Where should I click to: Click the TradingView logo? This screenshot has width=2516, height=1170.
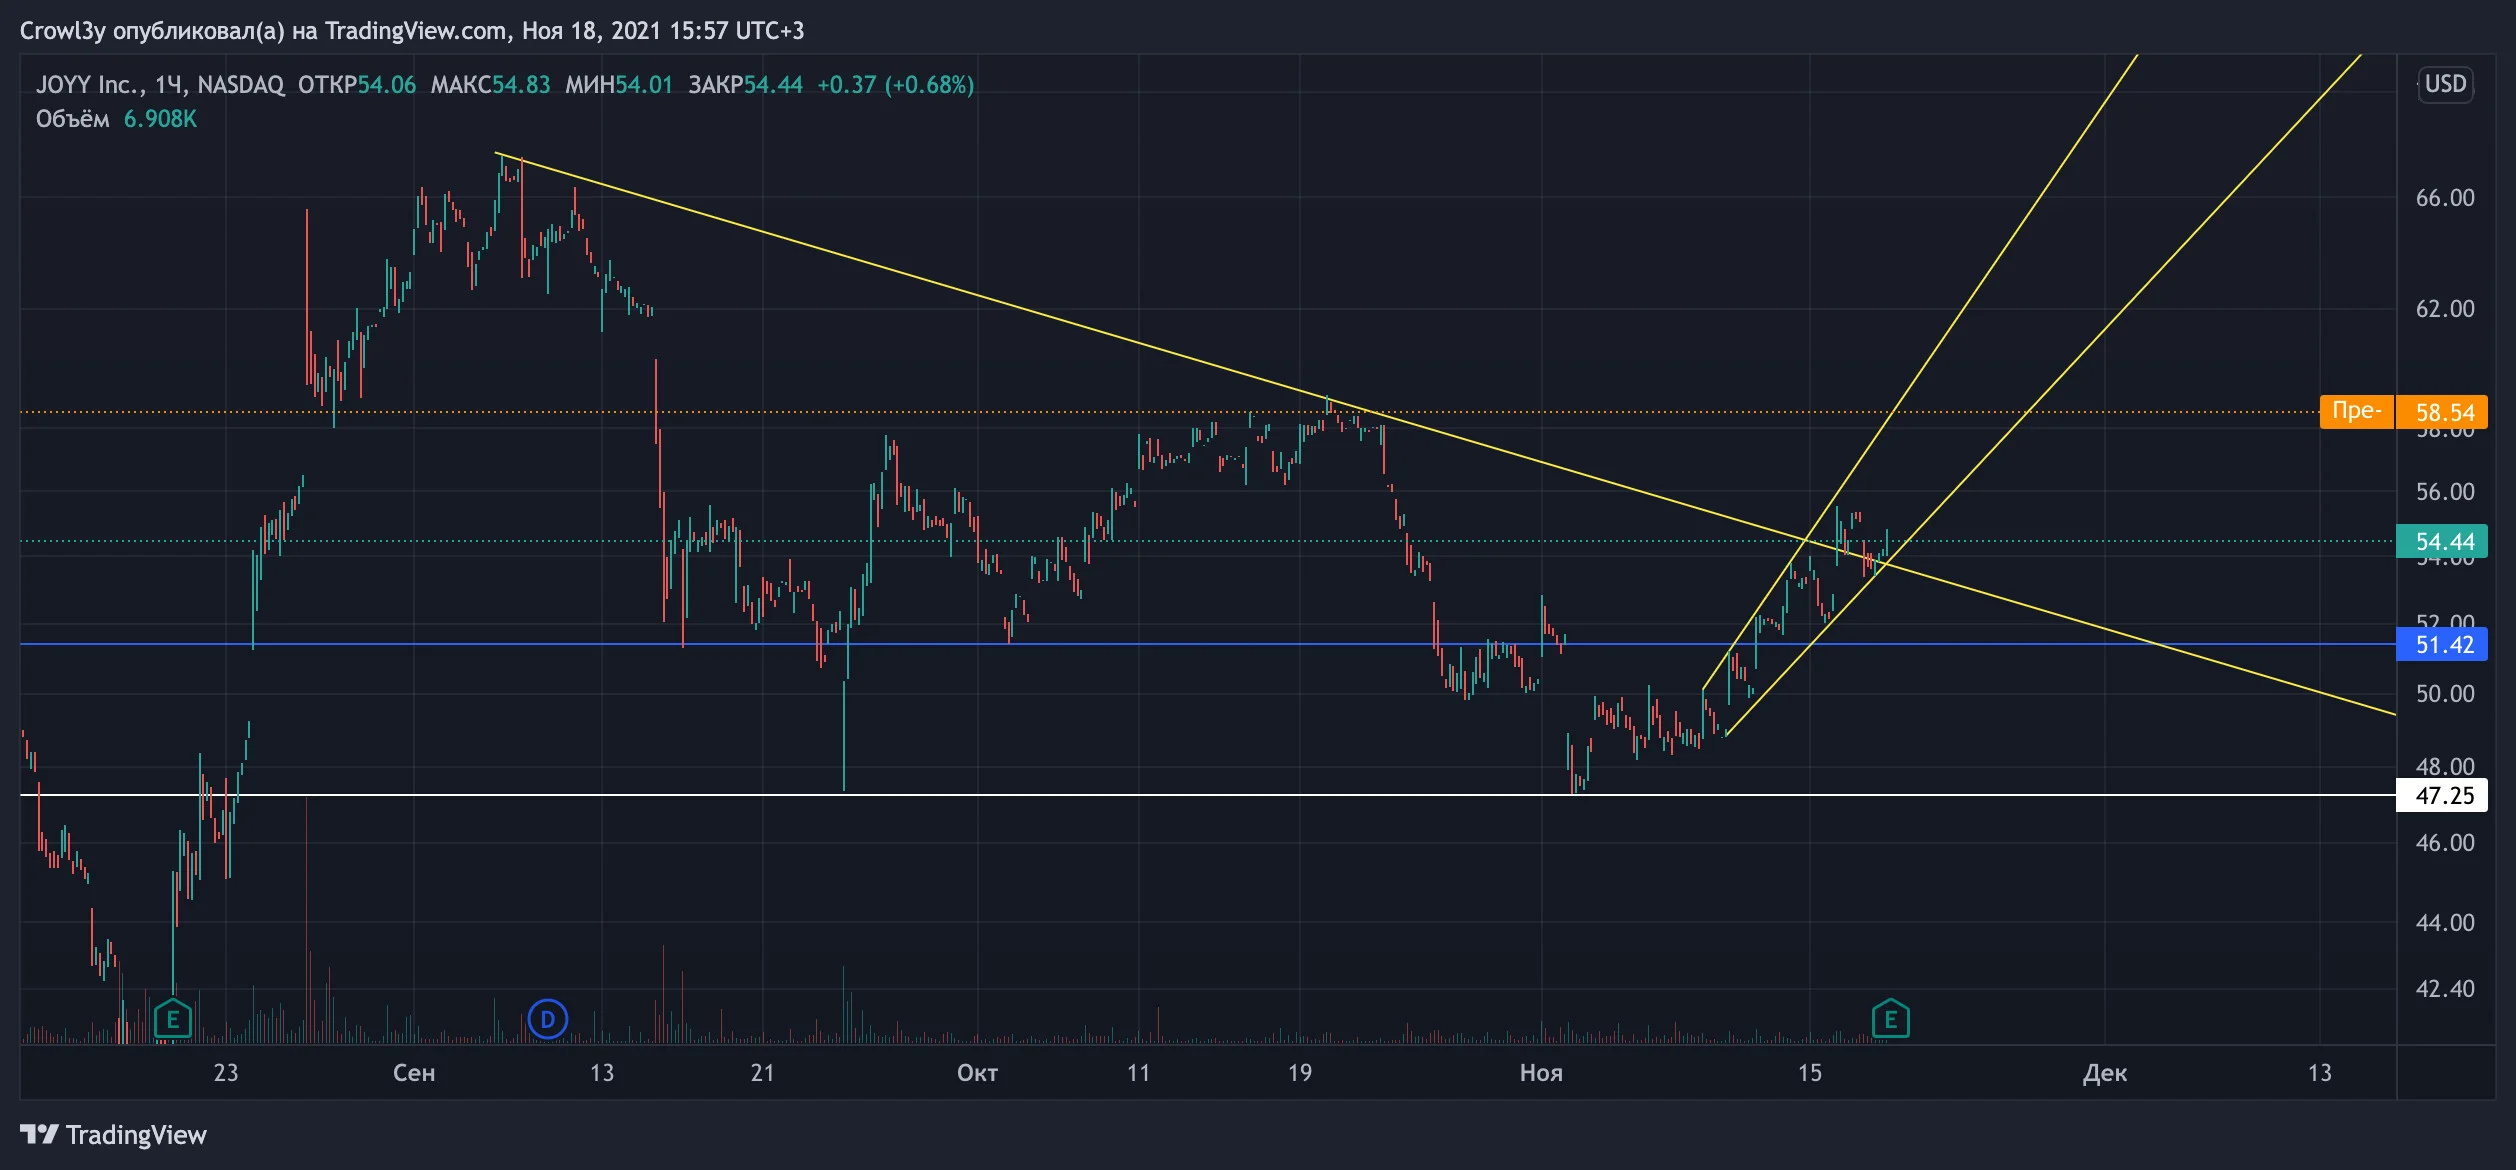tap(113, 1134)
